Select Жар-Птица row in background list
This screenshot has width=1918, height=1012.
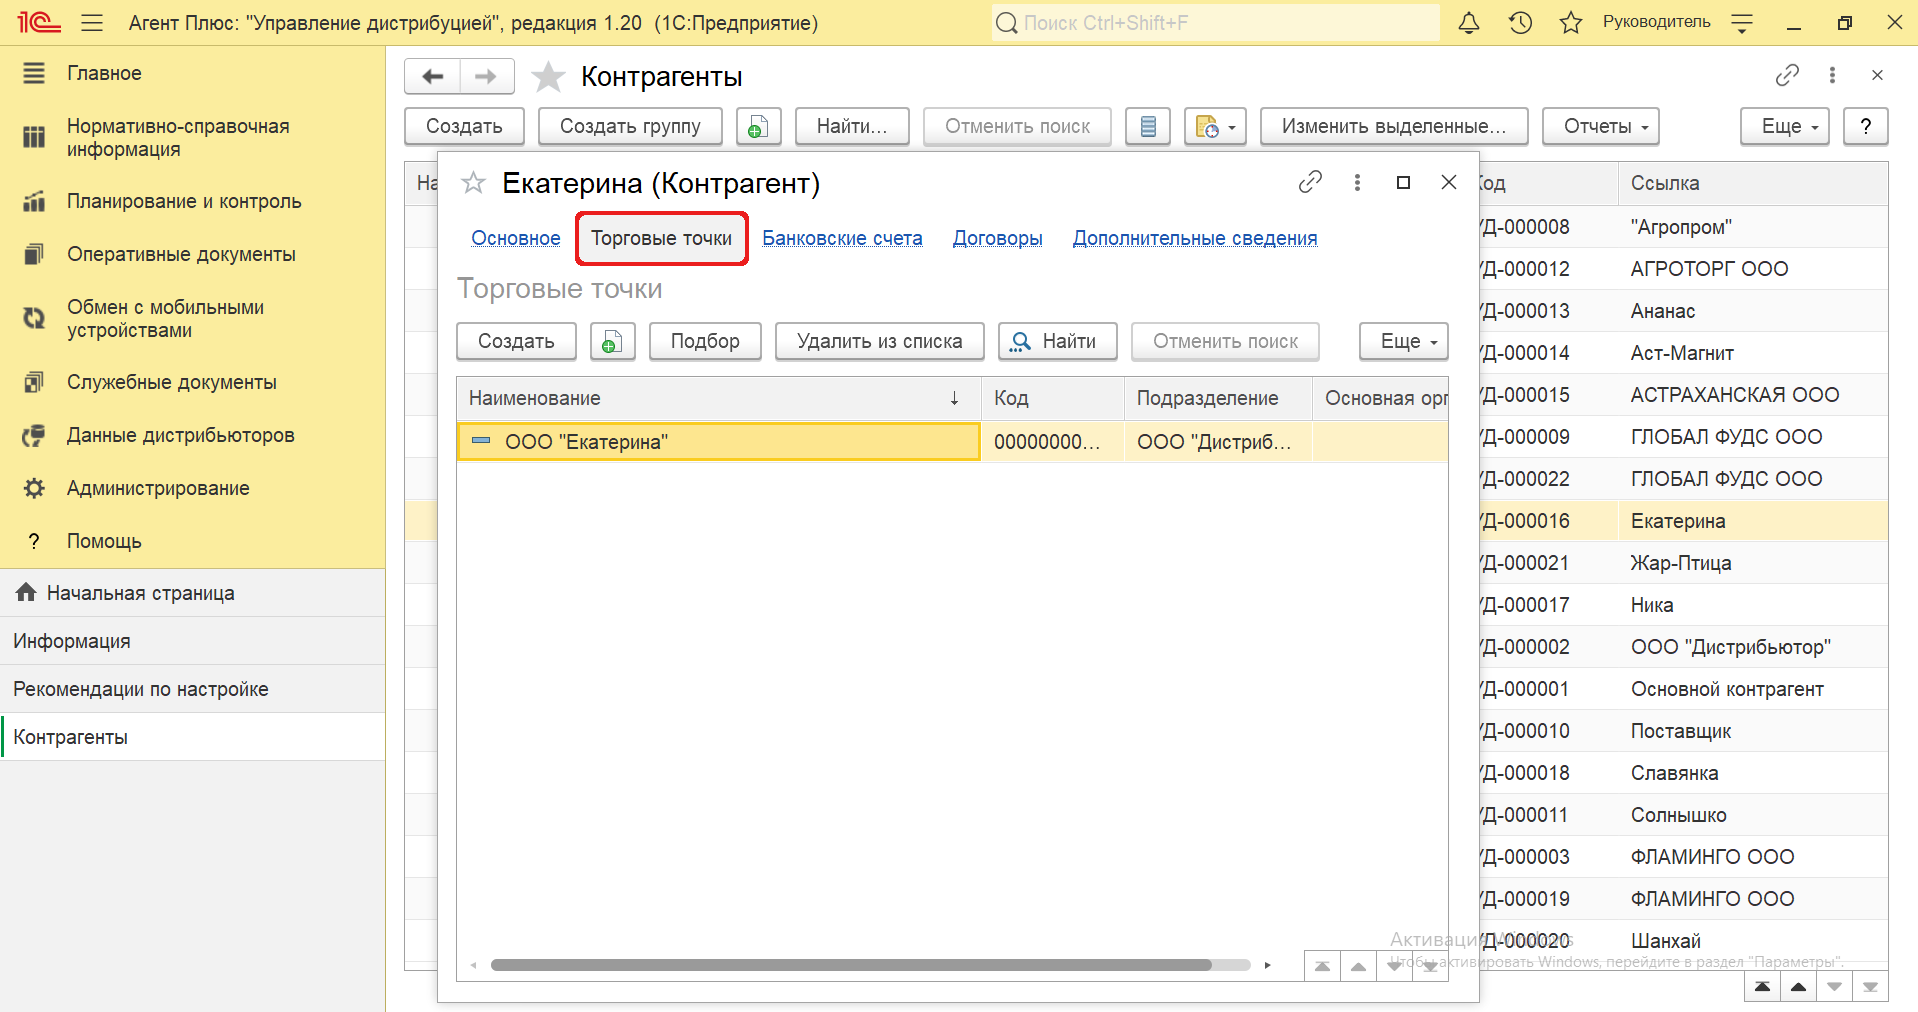point(1683,563)
